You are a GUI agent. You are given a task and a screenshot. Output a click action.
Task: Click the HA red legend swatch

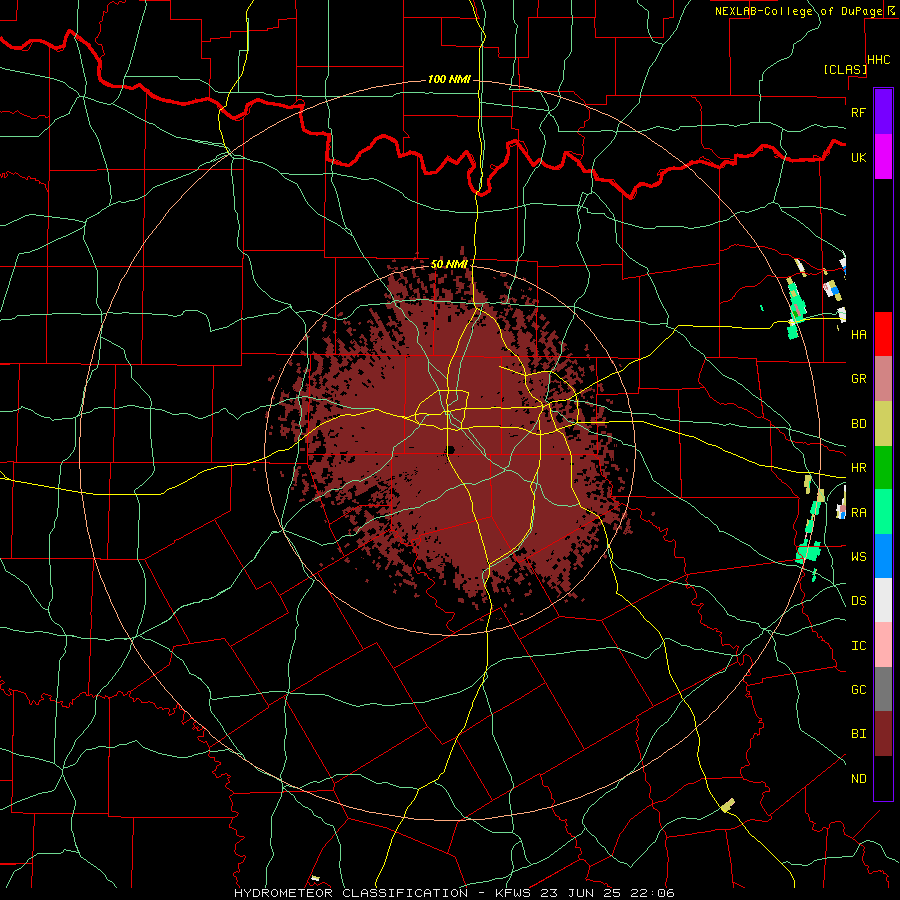pyautogui.click(x=883, y=334)
